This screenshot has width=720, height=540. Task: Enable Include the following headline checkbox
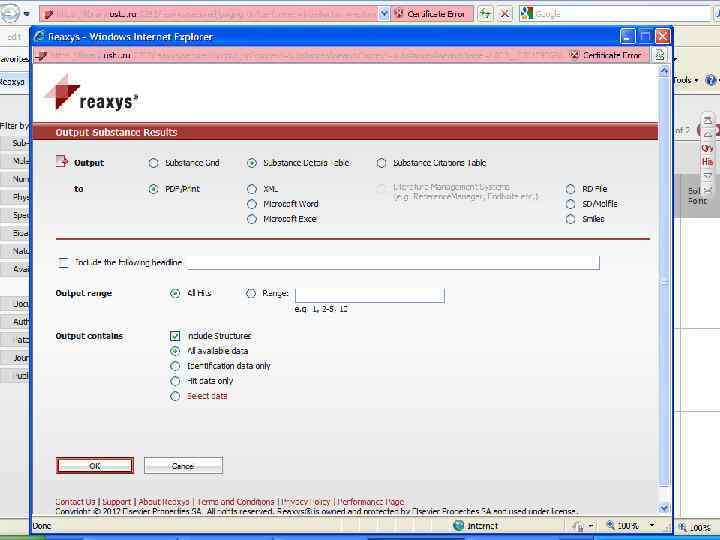tap(63, 263)
